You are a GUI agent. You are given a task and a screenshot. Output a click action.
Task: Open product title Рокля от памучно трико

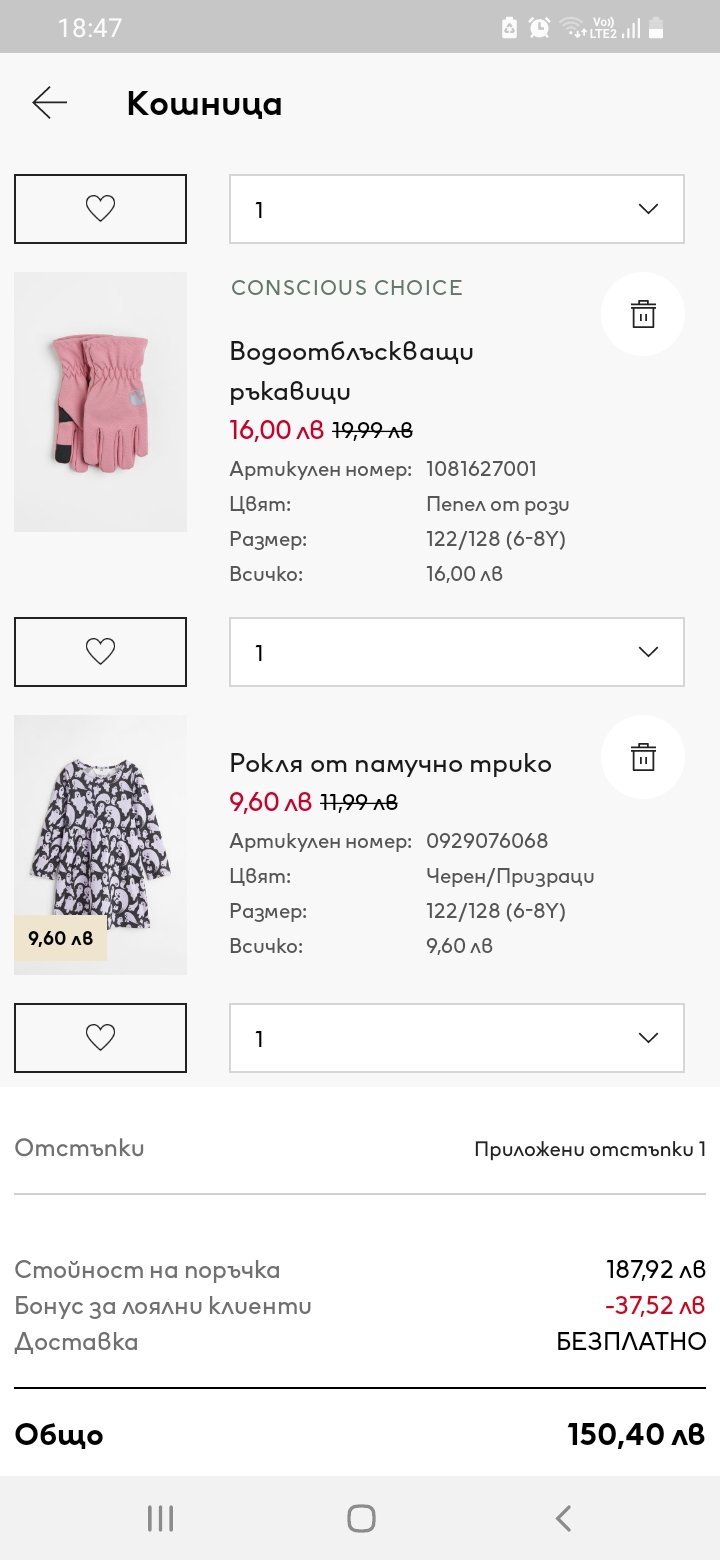390,764
